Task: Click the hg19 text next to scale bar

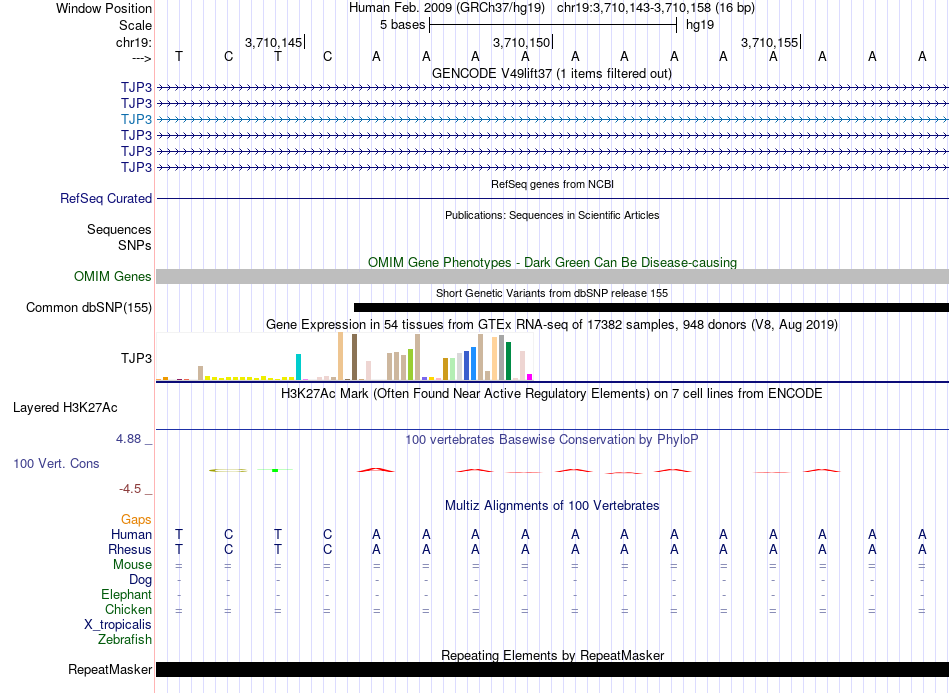Action: coord(700,25)
